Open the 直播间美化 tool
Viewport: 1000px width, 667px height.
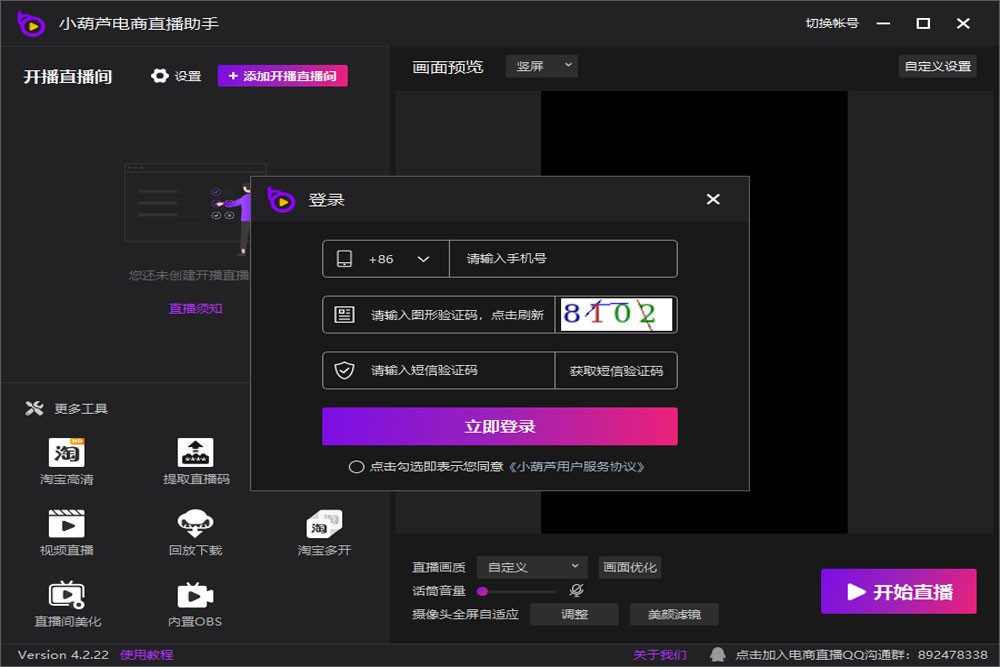[x=67, y=605]
